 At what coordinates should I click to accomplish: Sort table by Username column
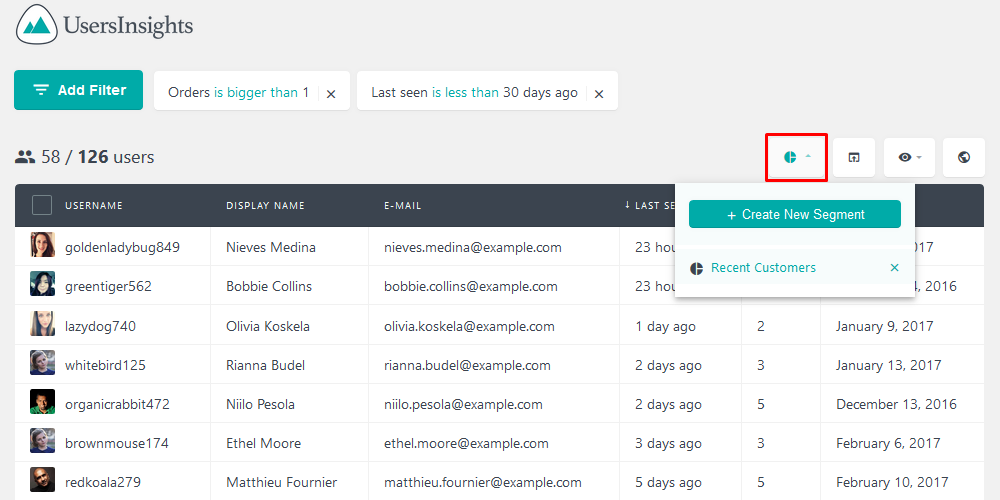[94, 206]
